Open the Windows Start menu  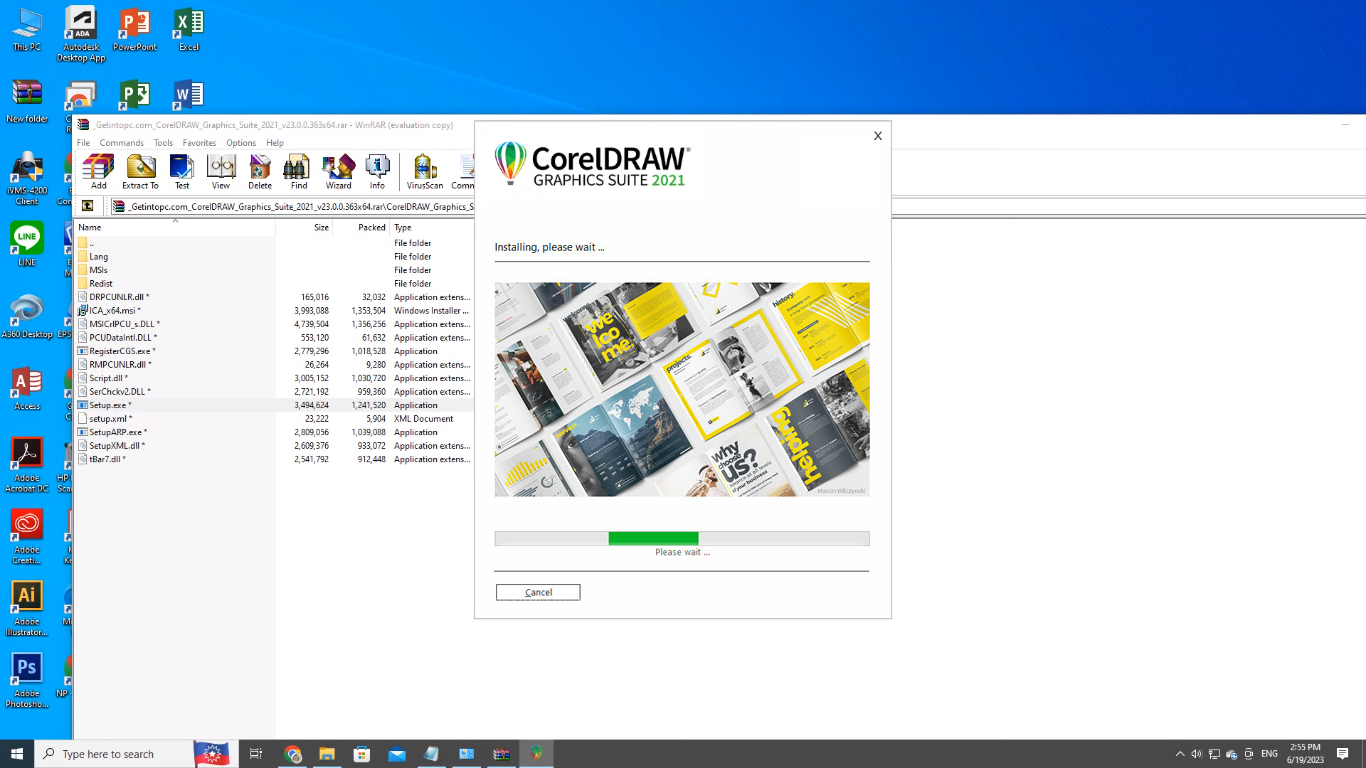(17, 753)
